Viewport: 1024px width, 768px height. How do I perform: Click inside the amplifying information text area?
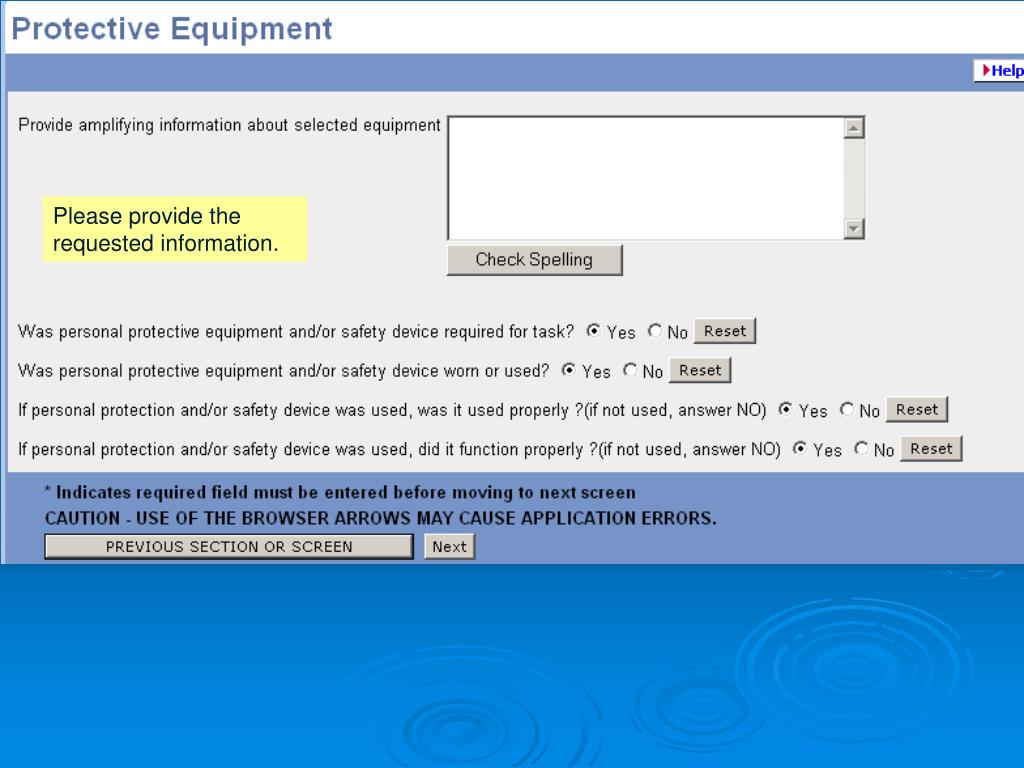pyautogui.click(x=646, y=178)
